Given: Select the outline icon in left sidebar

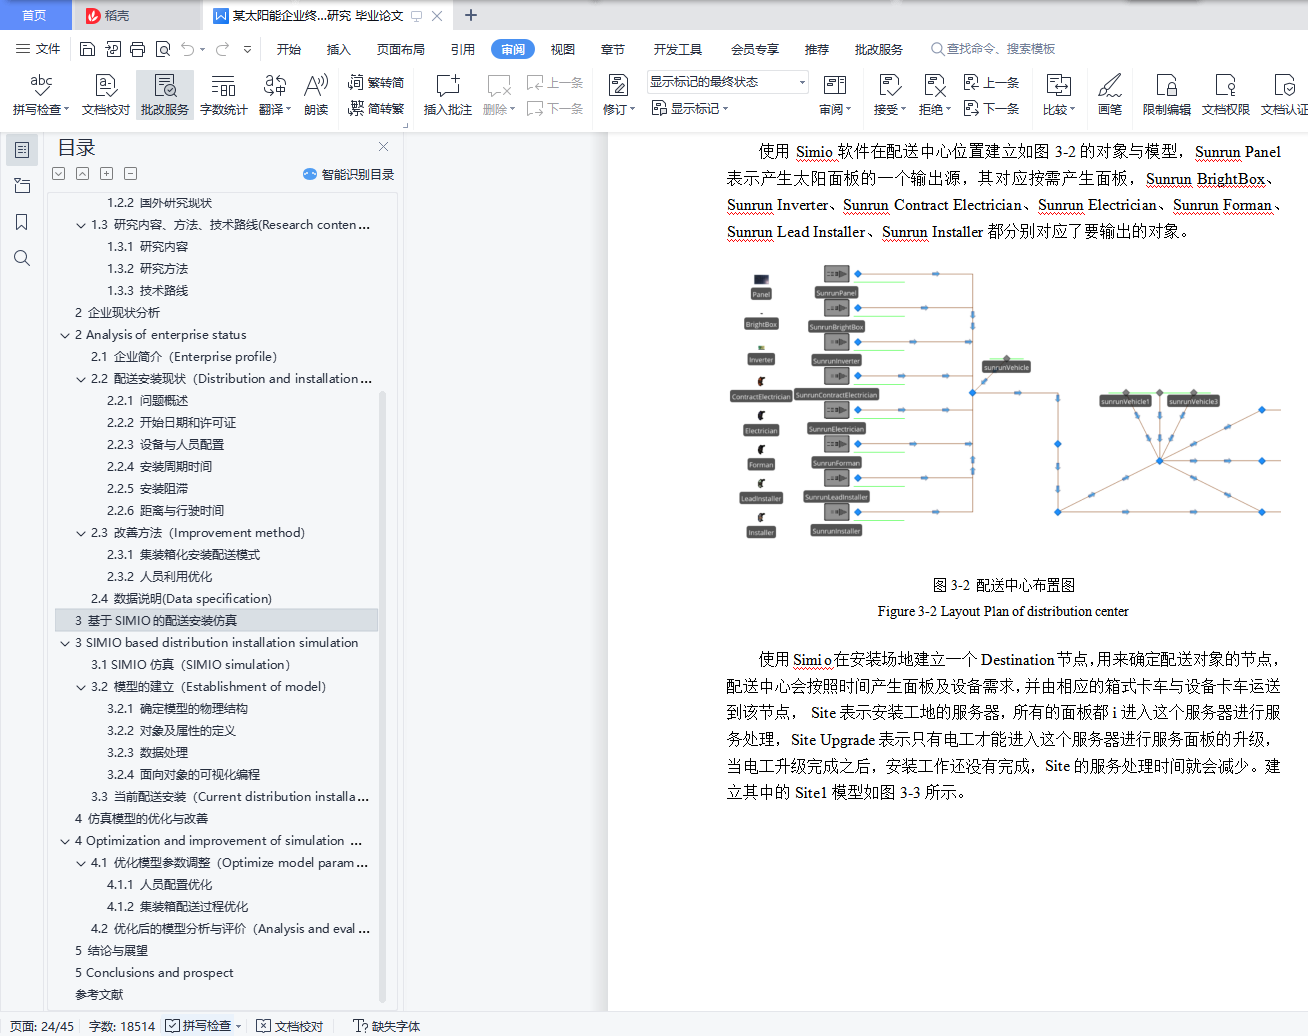Looking at the screenshot, I should click(22, 150).
